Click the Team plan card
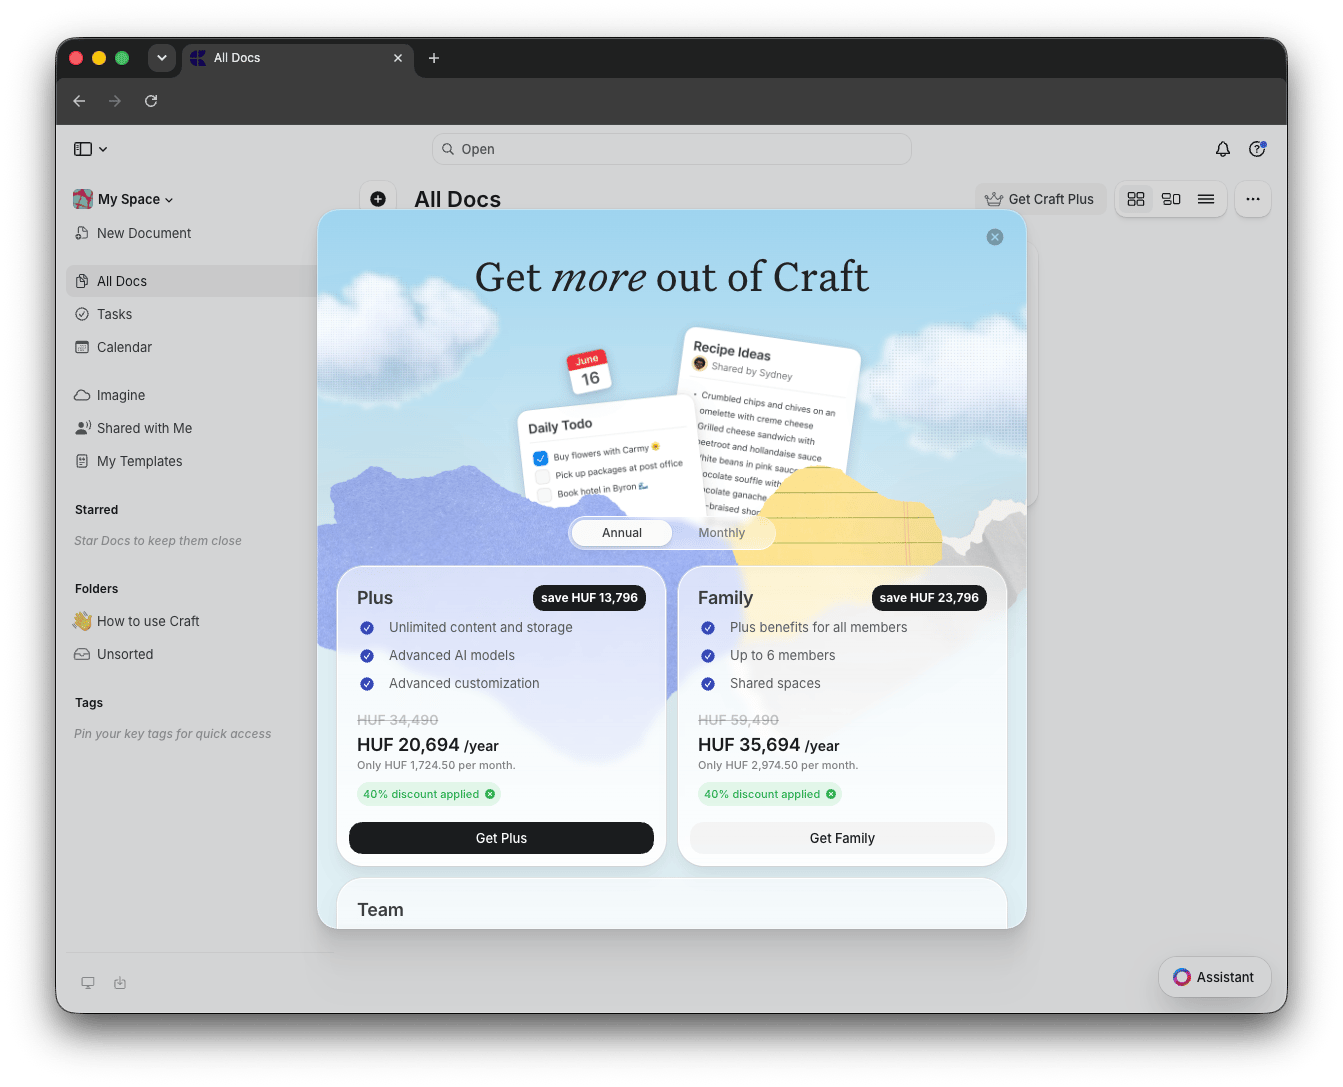Screen dimensions: 1343x1087 pyautogui.click(x=672, y=904)
